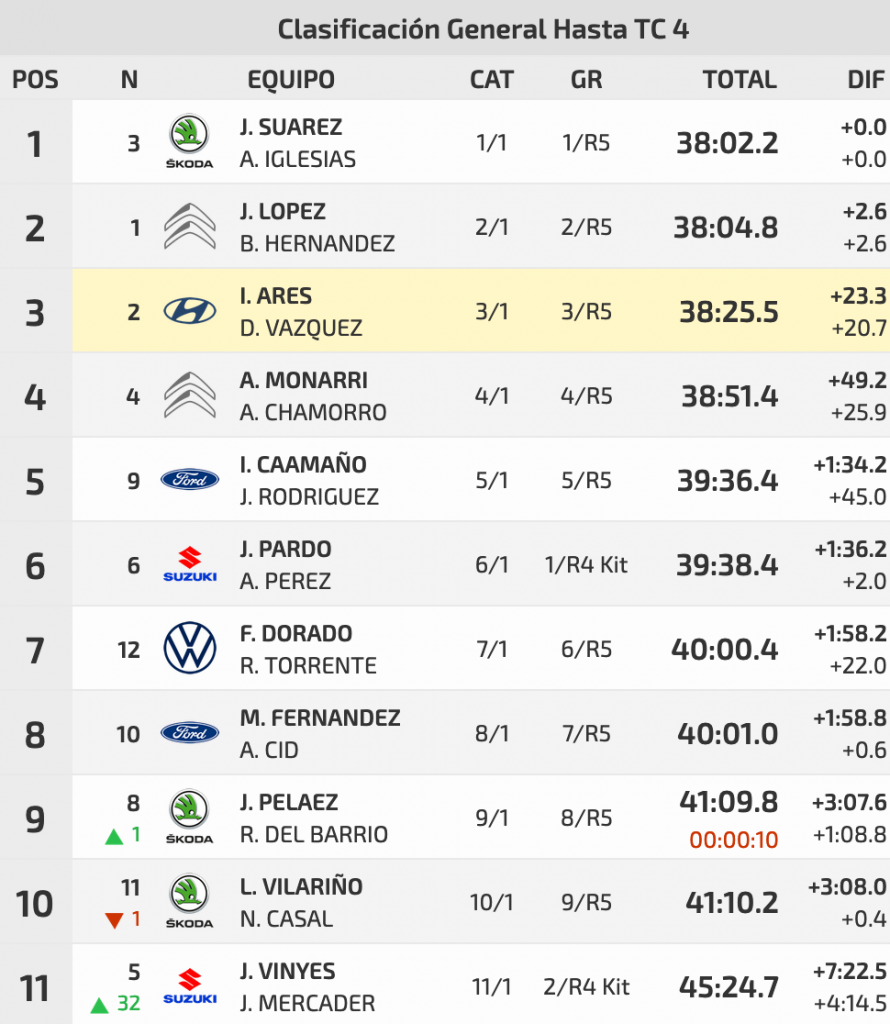The height and width of the screenshot is (1024, 890).
Task: Click the EQUIPO column header
Action: [x=291, y=80]
